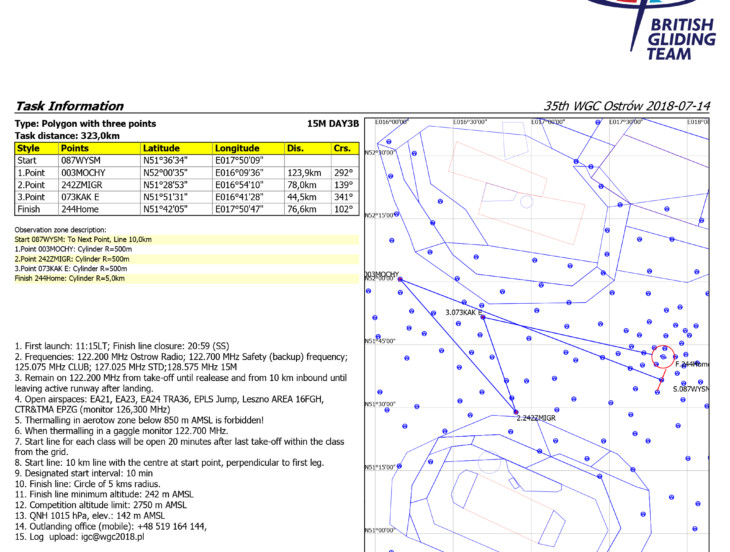Click the 15M DAY3B class label
Screen dimensions: 730x552
(331, 124)
